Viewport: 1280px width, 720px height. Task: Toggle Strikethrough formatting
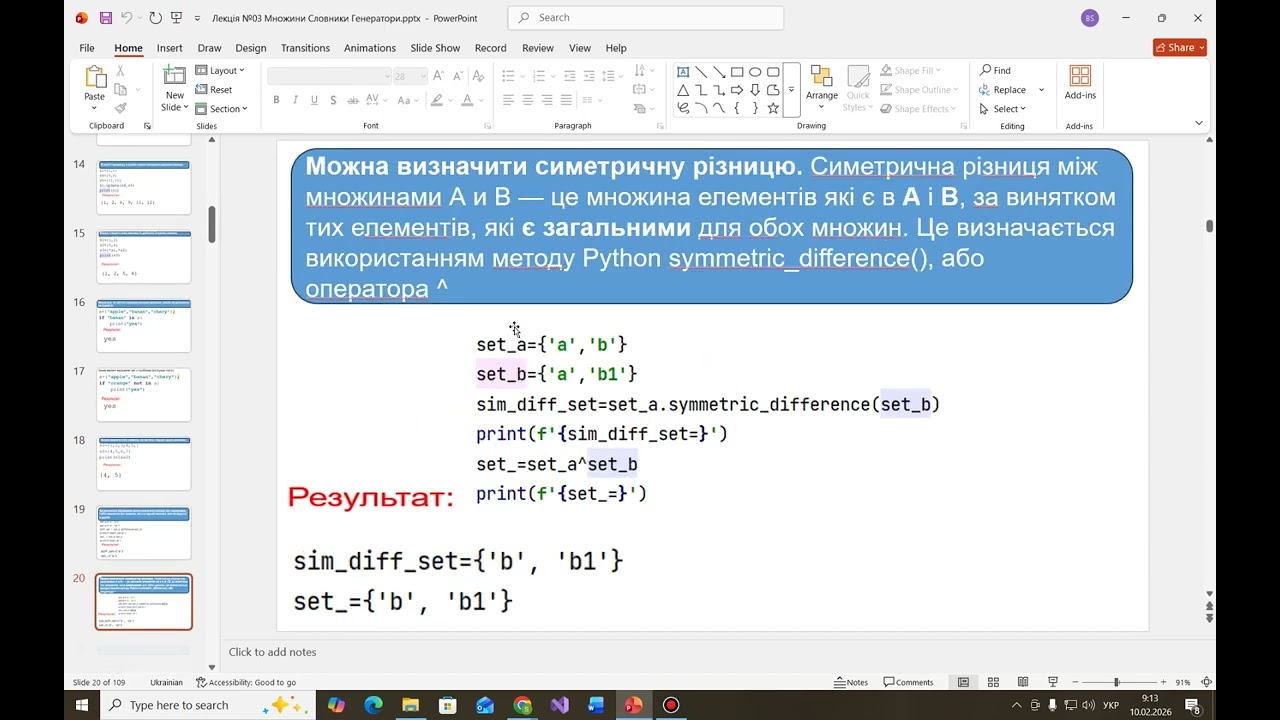[353, 100]
